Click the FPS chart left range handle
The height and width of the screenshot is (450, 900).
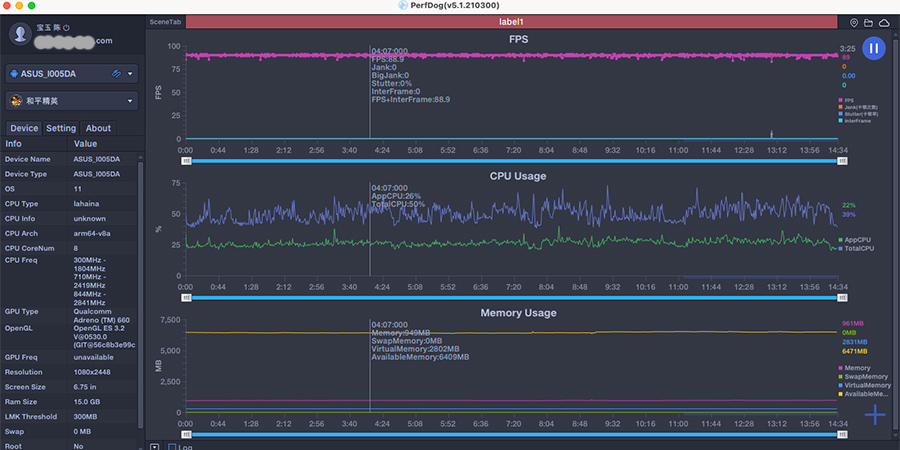tap(187, 161)
